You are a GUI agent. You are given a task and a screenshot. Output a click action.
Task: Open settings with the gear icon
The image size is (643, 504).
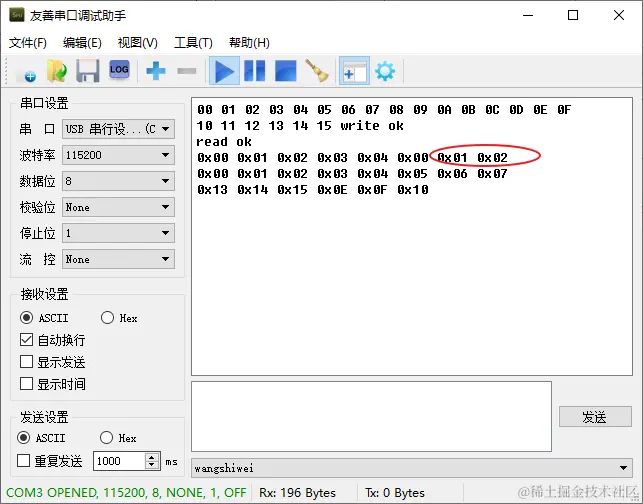pos(385,71)
